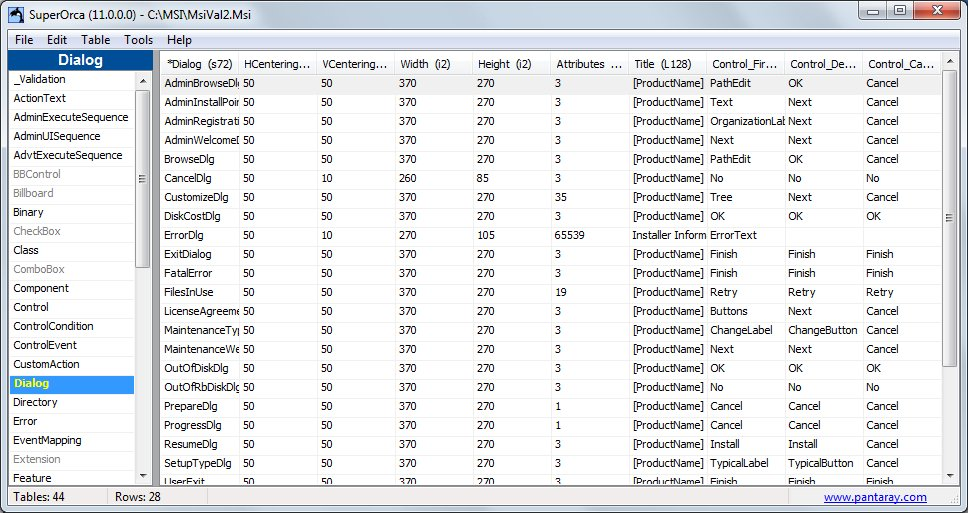Viewport: 968px width, 513px height.
Task: Select the FilesInUse row name cell
Action: (201, 293)
